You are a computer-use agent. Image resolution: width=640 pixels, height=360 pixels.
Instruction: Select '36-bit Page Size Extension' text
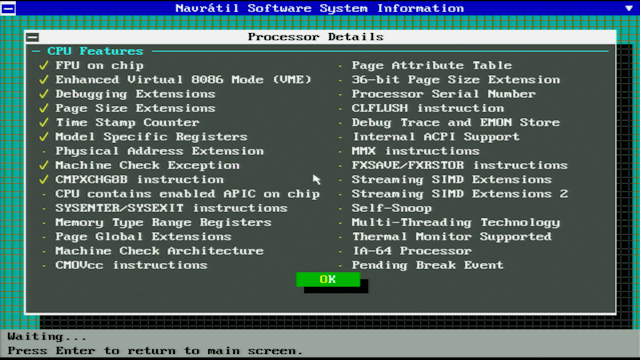[456, 80]
